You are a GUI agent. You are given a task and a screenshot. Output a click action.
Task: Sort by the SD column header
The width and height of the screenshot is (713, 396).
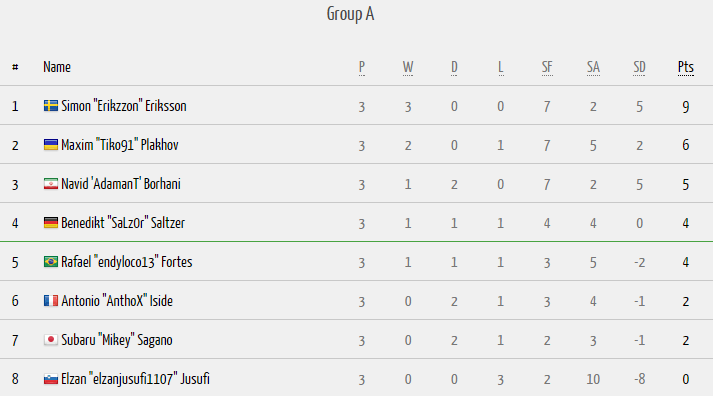(639, 67)
